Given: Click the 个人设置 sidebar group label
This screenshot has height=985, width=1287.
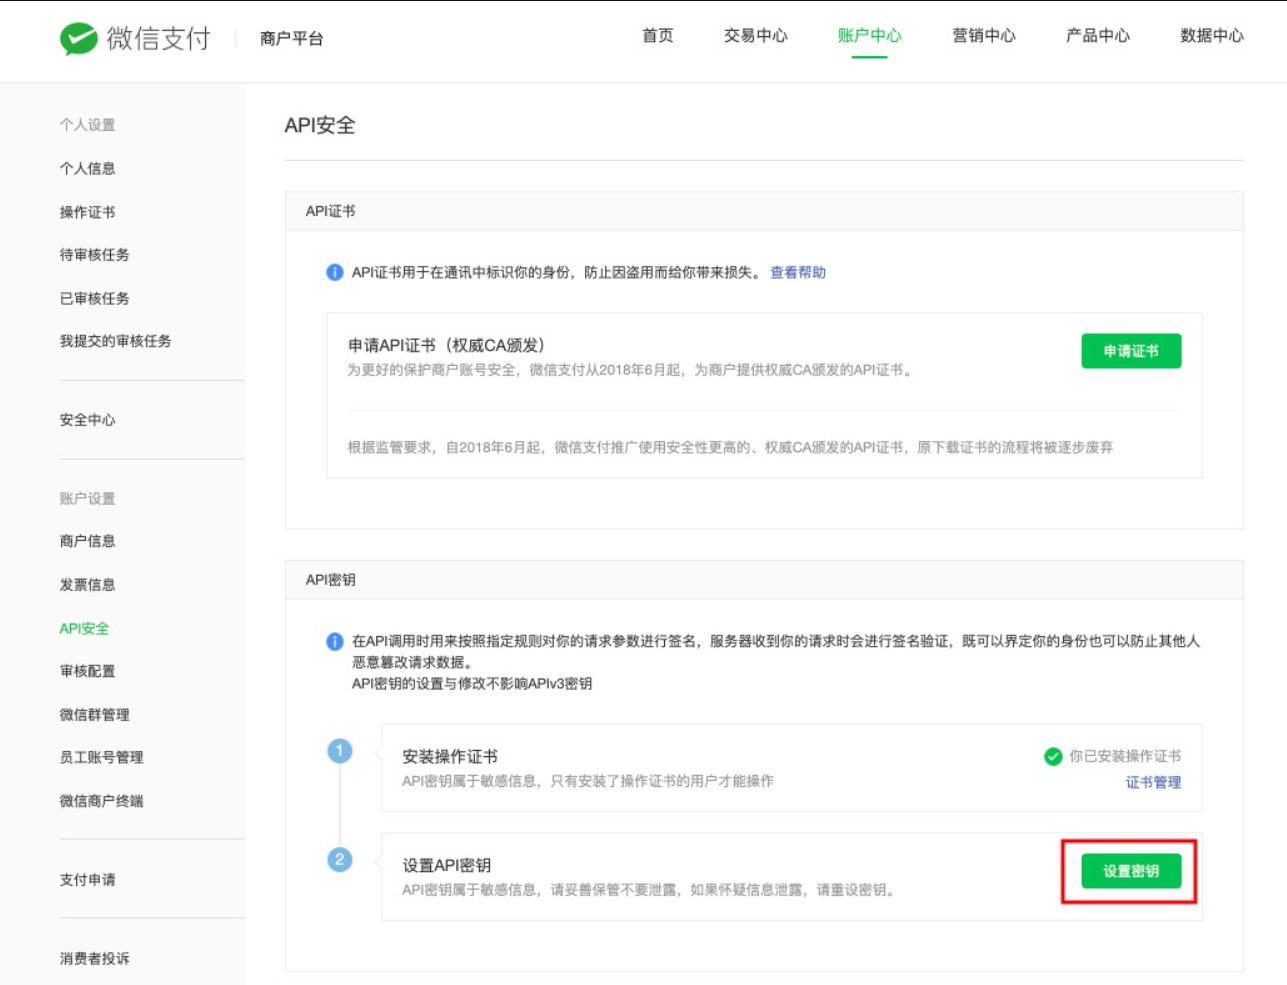Looking at the screenshot, I should [x=88, y=125].
